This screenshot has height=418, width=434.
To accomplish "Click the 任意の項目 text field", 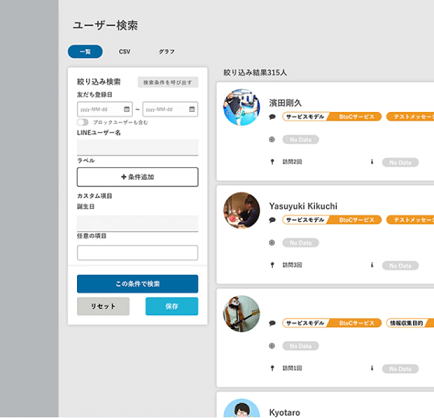I will click(138, 253).
